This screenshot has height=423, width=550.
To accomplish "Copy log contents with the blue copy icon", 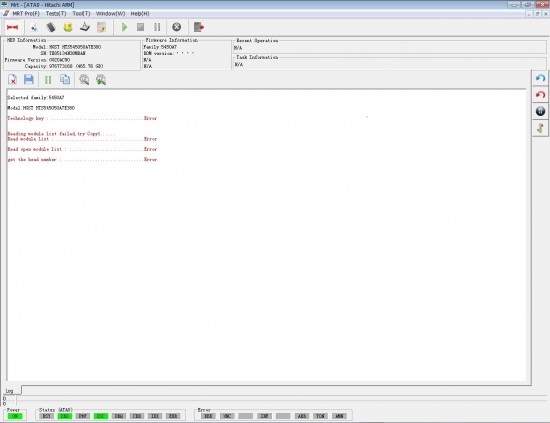I will click(x=65, y=80).
